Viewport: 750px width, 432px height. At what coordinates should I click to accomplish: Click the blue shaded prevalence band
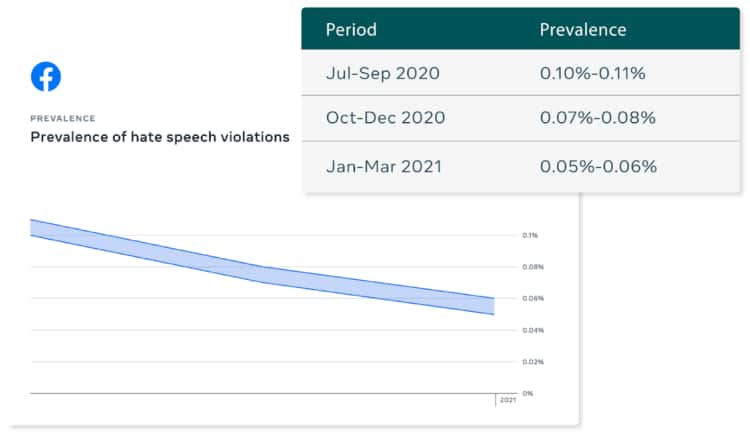click(x=260, y=273)
